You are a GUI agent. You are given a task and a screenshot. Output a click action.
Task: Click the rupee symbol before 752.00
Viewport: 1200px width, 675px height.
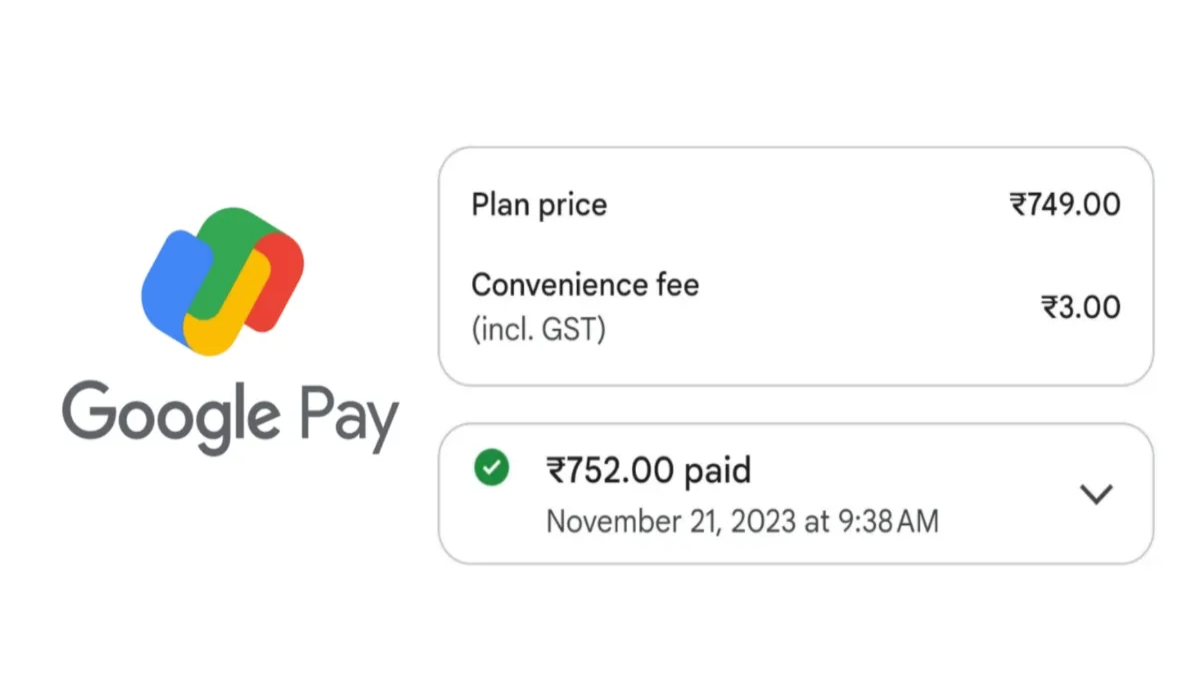(556, 470)
